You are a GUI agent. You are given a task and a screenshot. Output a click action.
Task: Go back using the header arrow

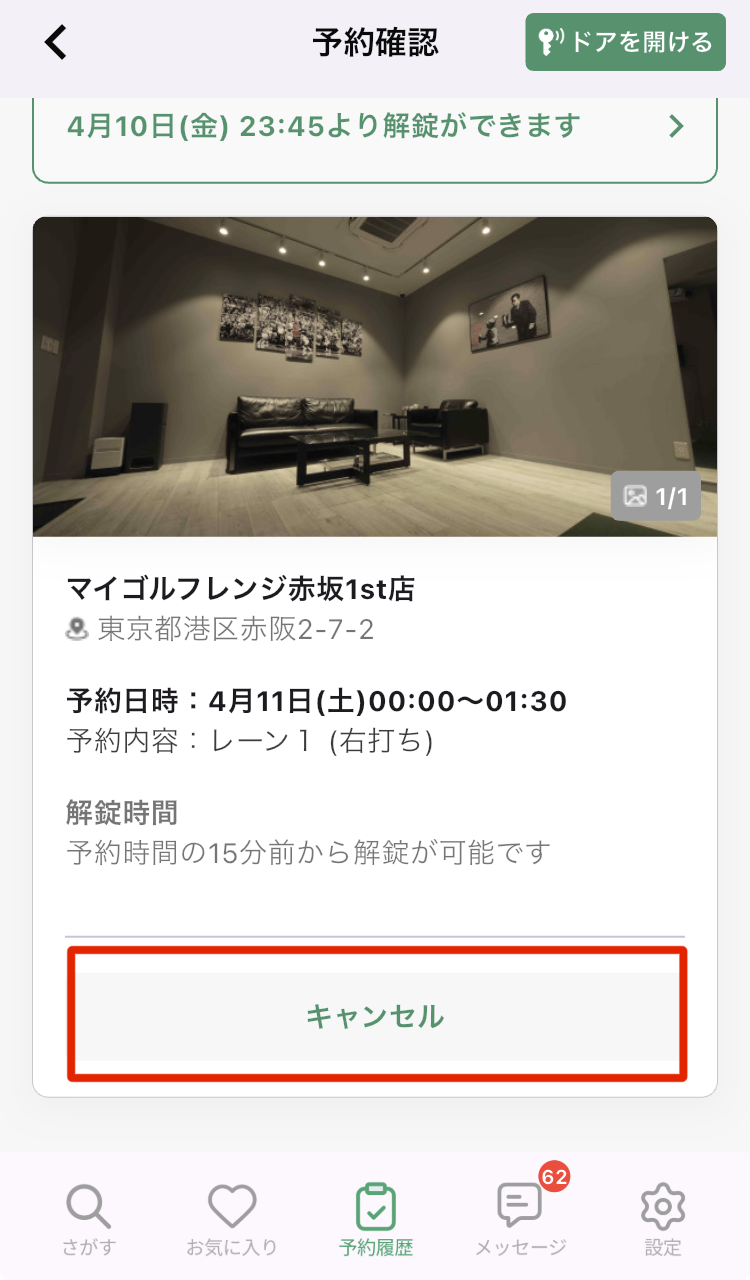56,42
